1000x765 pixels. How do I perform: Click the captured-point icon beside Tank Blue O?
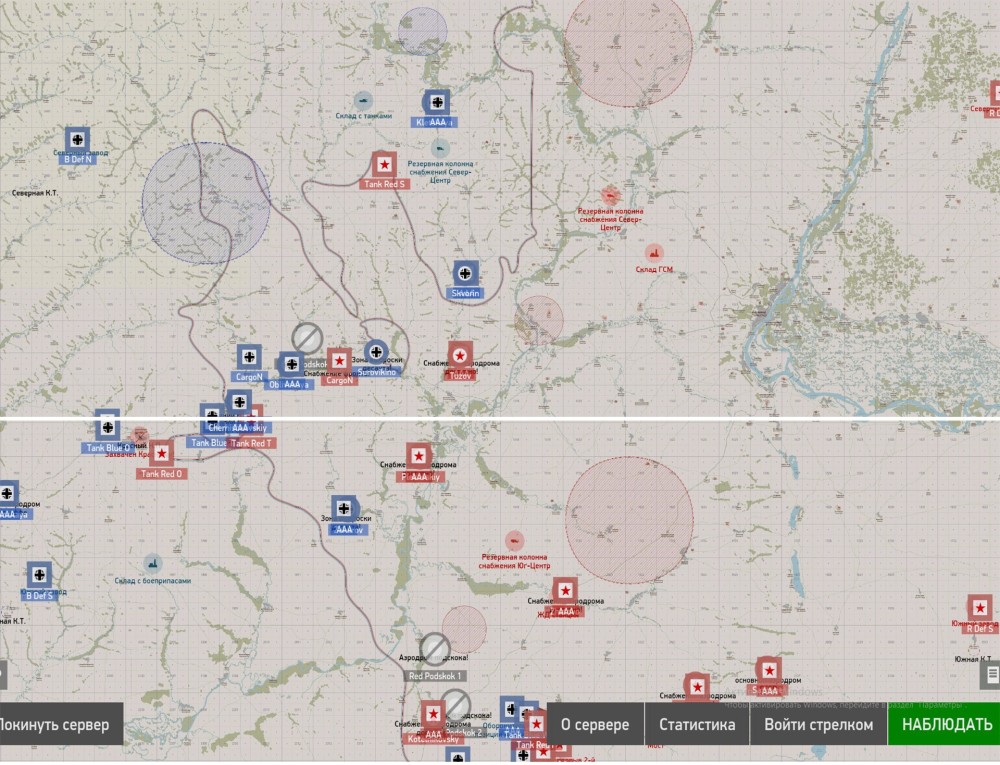139,436
